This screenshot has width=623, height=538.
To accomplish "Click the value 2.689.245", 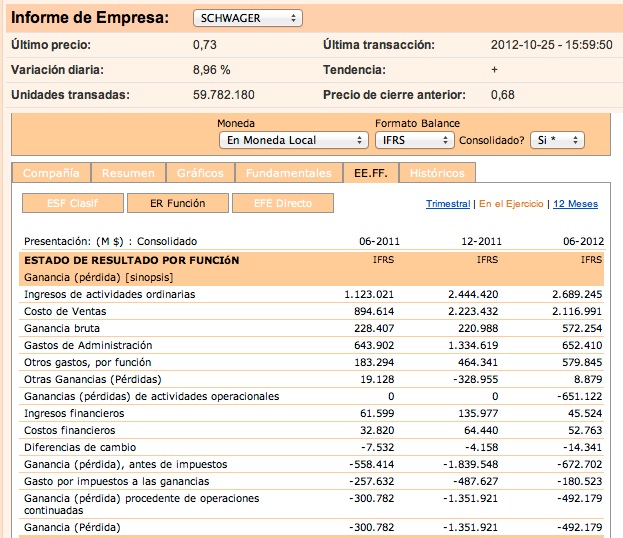I will tap(577, 294).
